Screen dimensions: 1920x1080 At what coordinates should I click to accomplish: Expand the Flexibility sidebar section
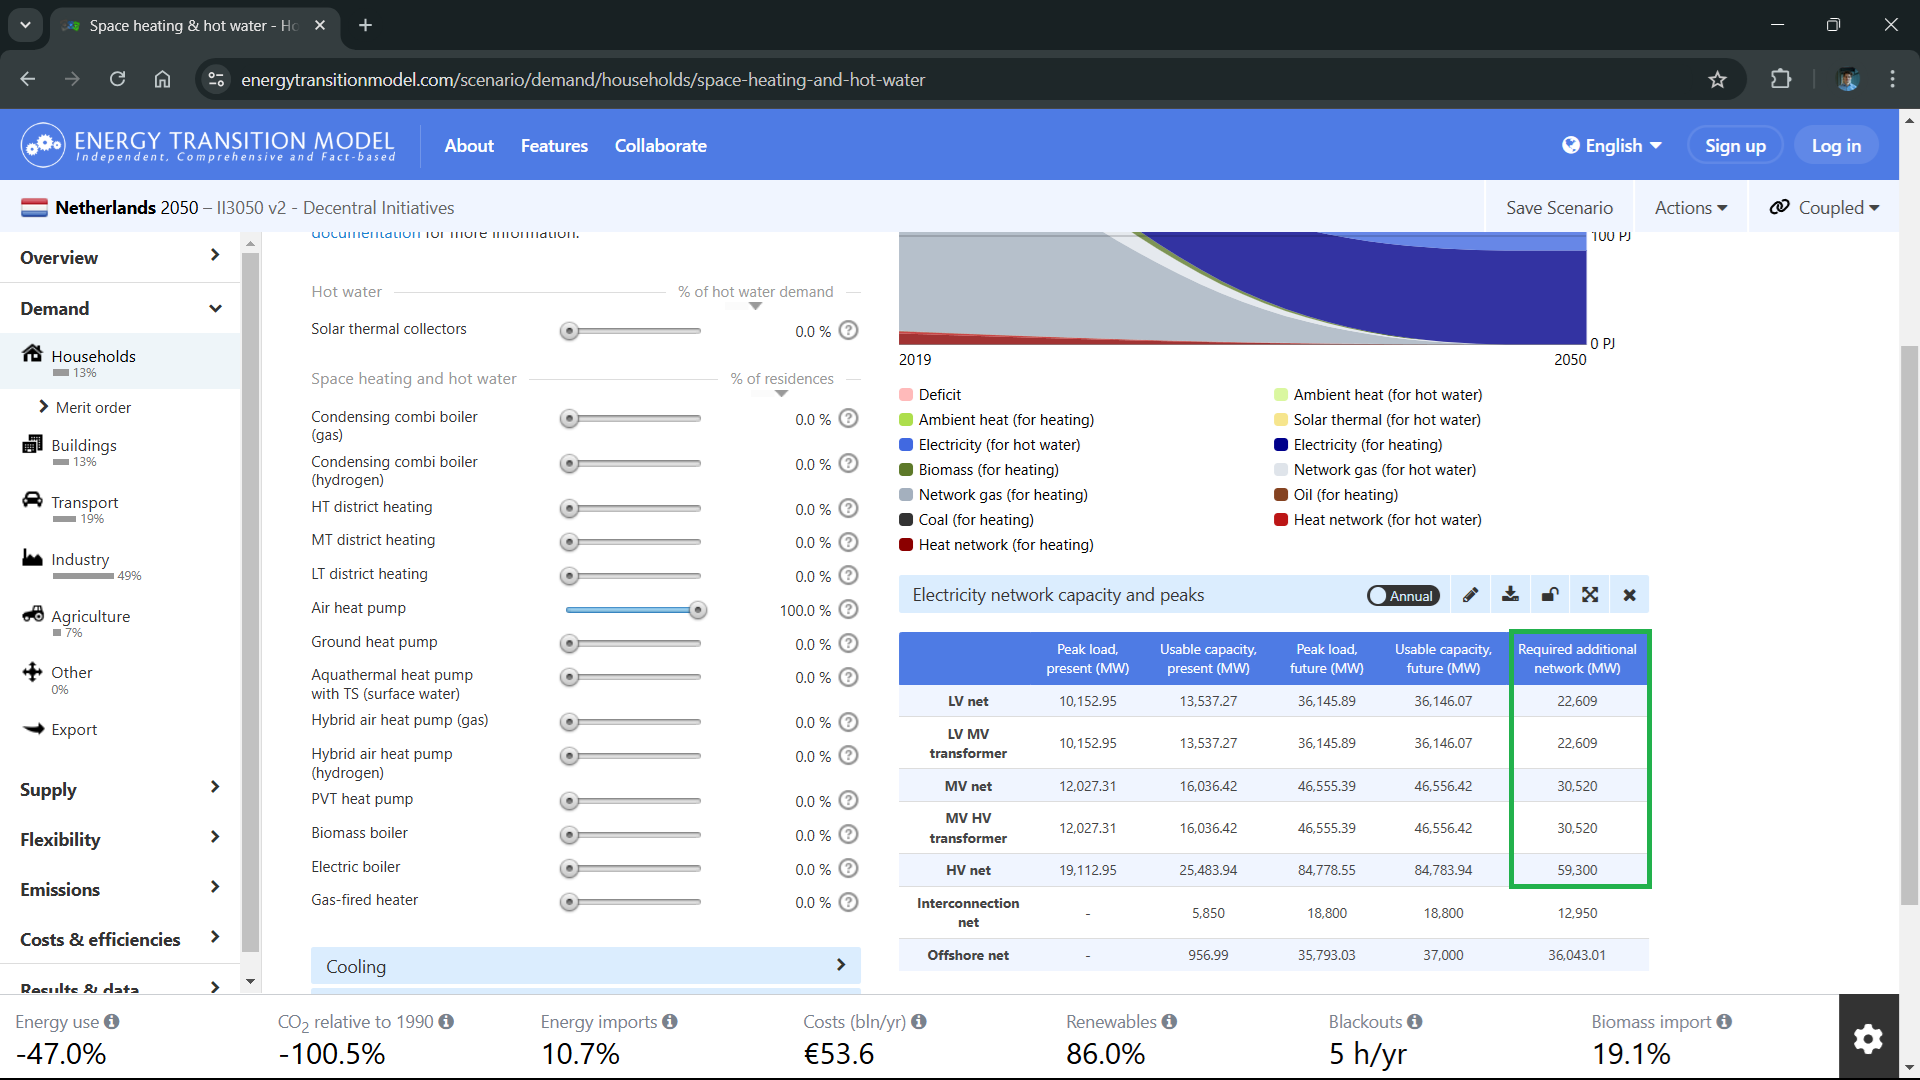tap(120, 839)
